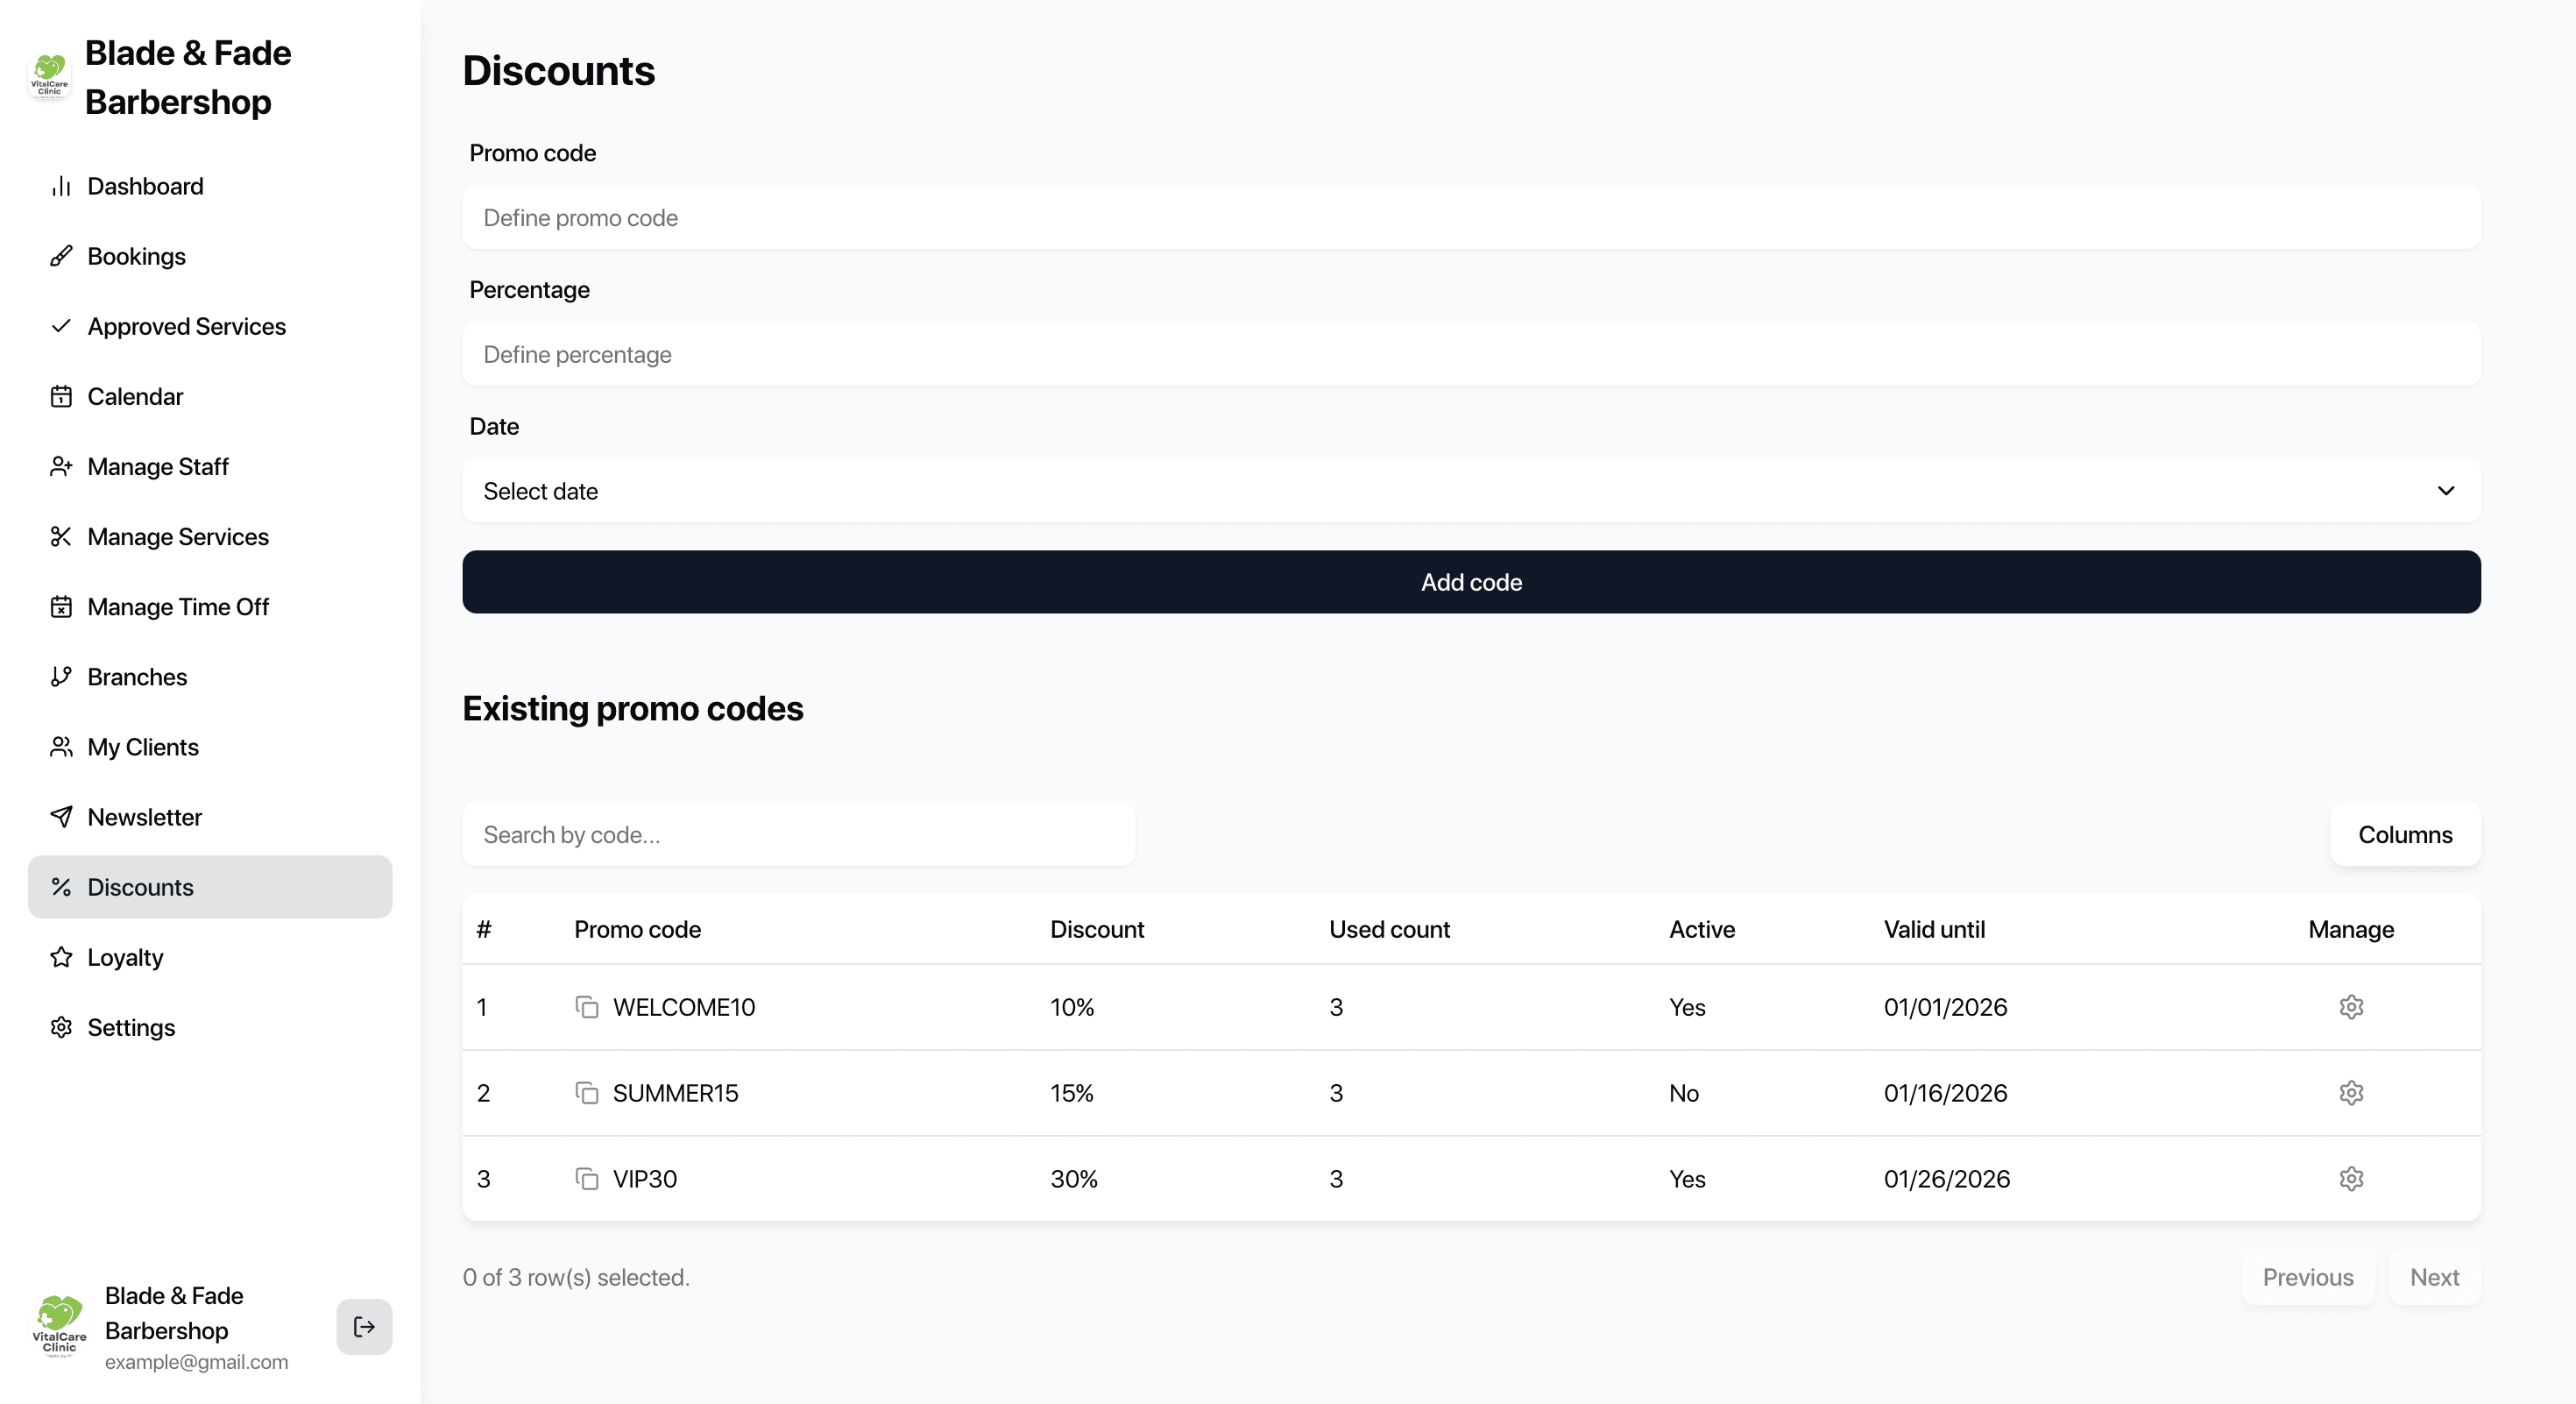This screenshot has width=2576, height=1404.
Task: Click copy icon next to VIP30
Action: point(587,1179)
